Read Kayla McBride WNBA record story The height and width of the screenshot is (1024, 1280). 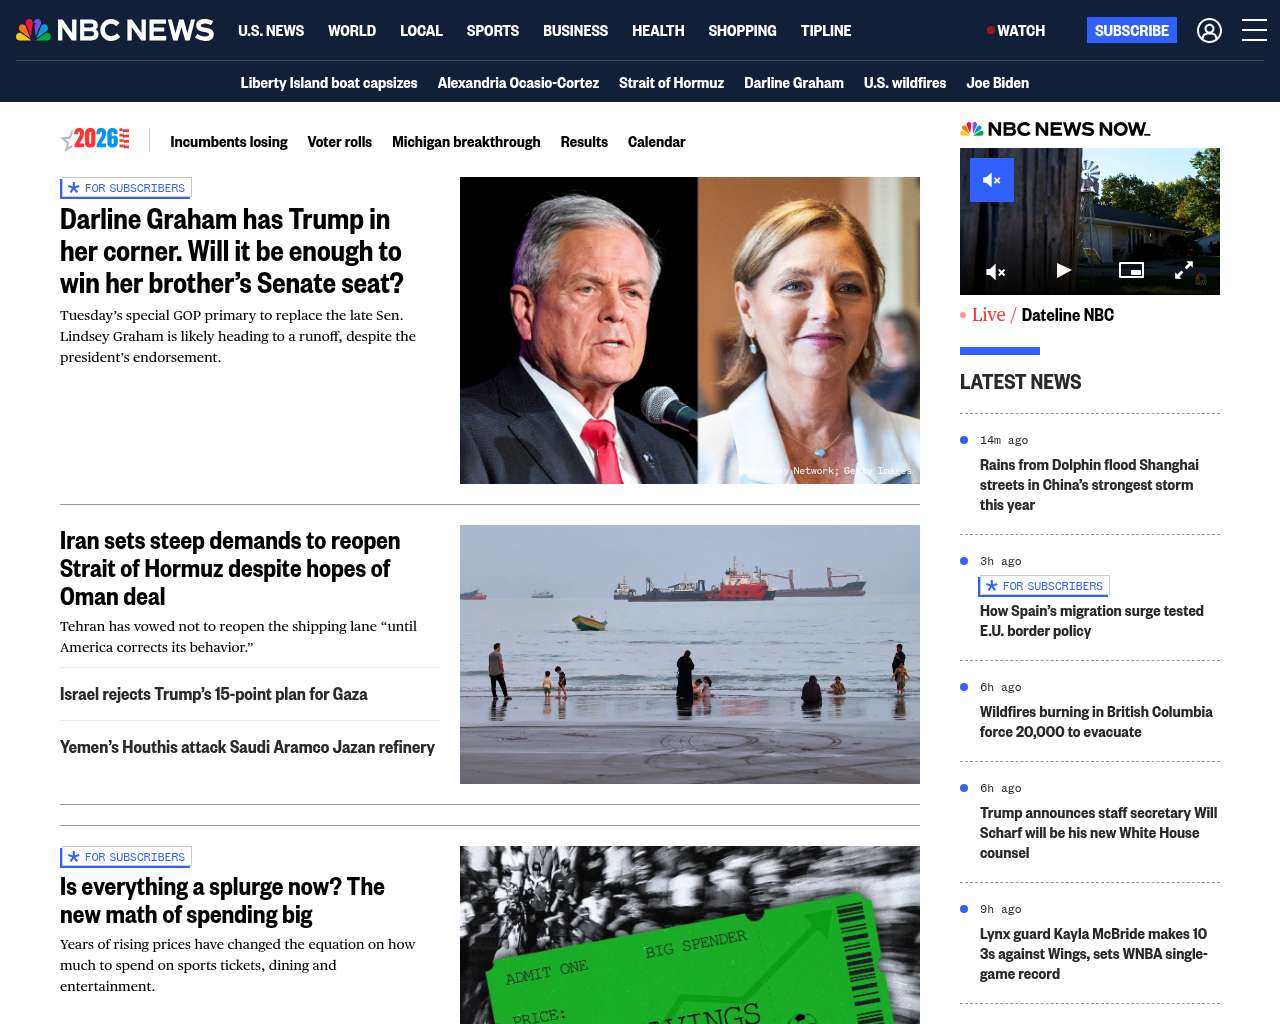click(x=1094, y=954)
